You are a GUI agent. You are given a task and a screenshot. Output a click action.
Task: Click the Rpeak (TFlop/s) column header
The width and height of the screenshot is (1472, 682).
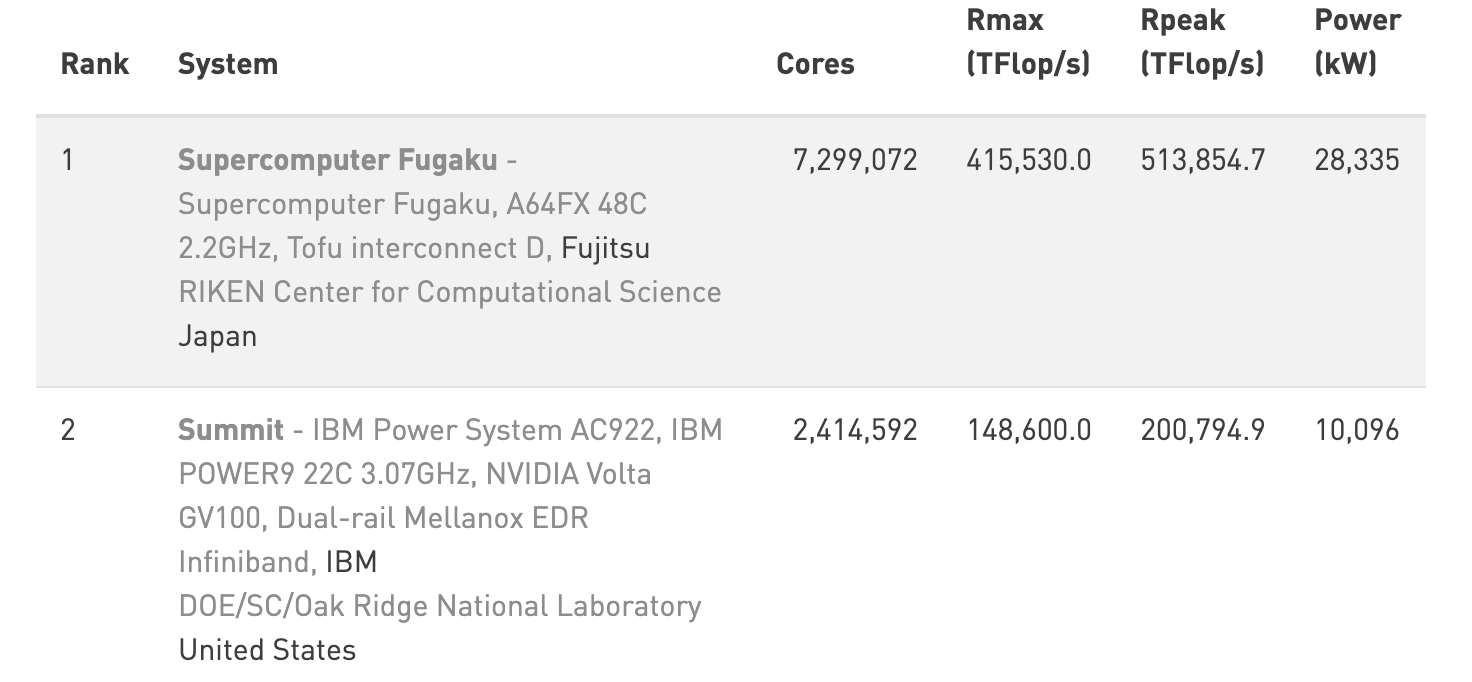(1202, 42)
